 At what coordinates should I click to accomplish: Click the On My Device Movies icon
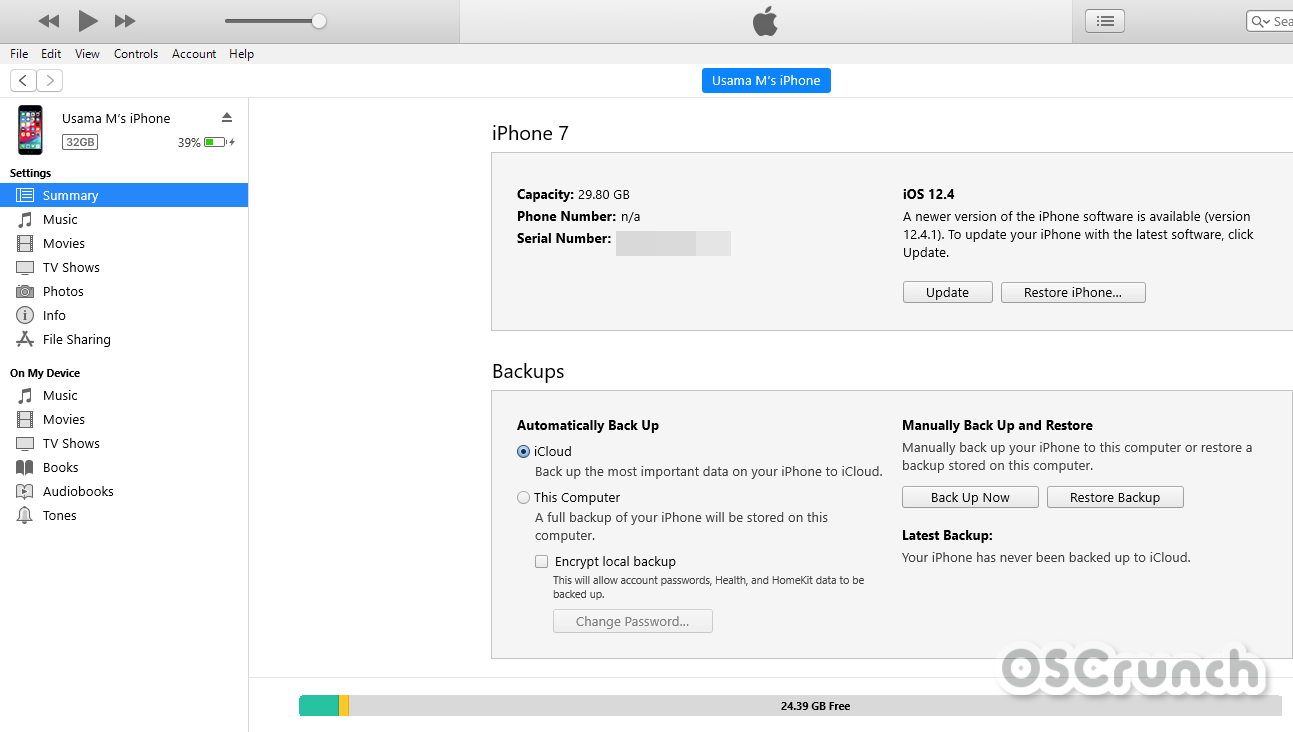25,419
